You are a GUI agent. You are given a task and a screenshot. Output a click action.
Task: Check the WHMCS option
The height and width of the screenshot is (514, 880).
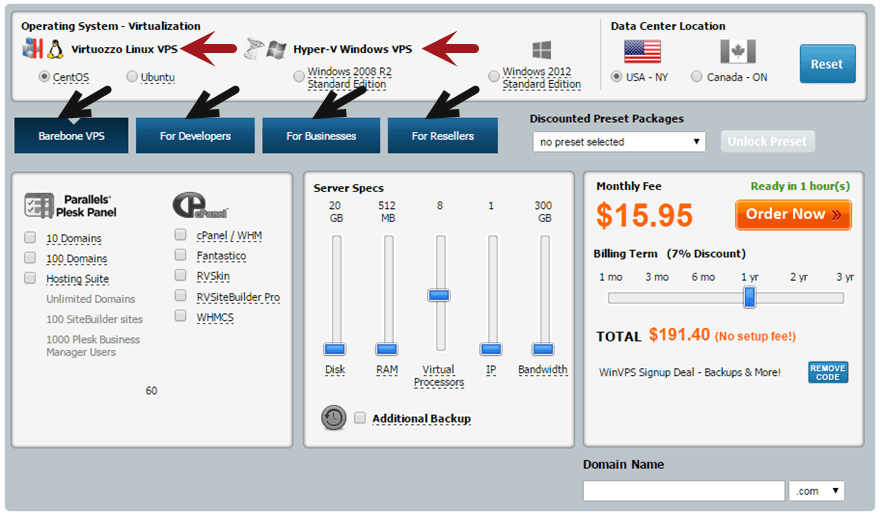point(180,315)
